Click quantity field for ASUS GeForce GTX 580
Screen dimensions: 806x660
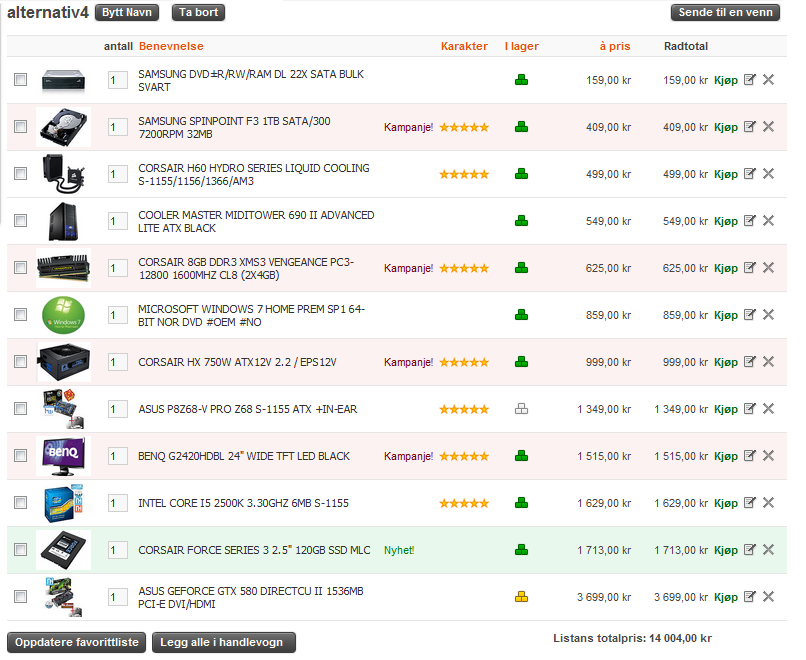pyautogui.click(x=118, y=597)
